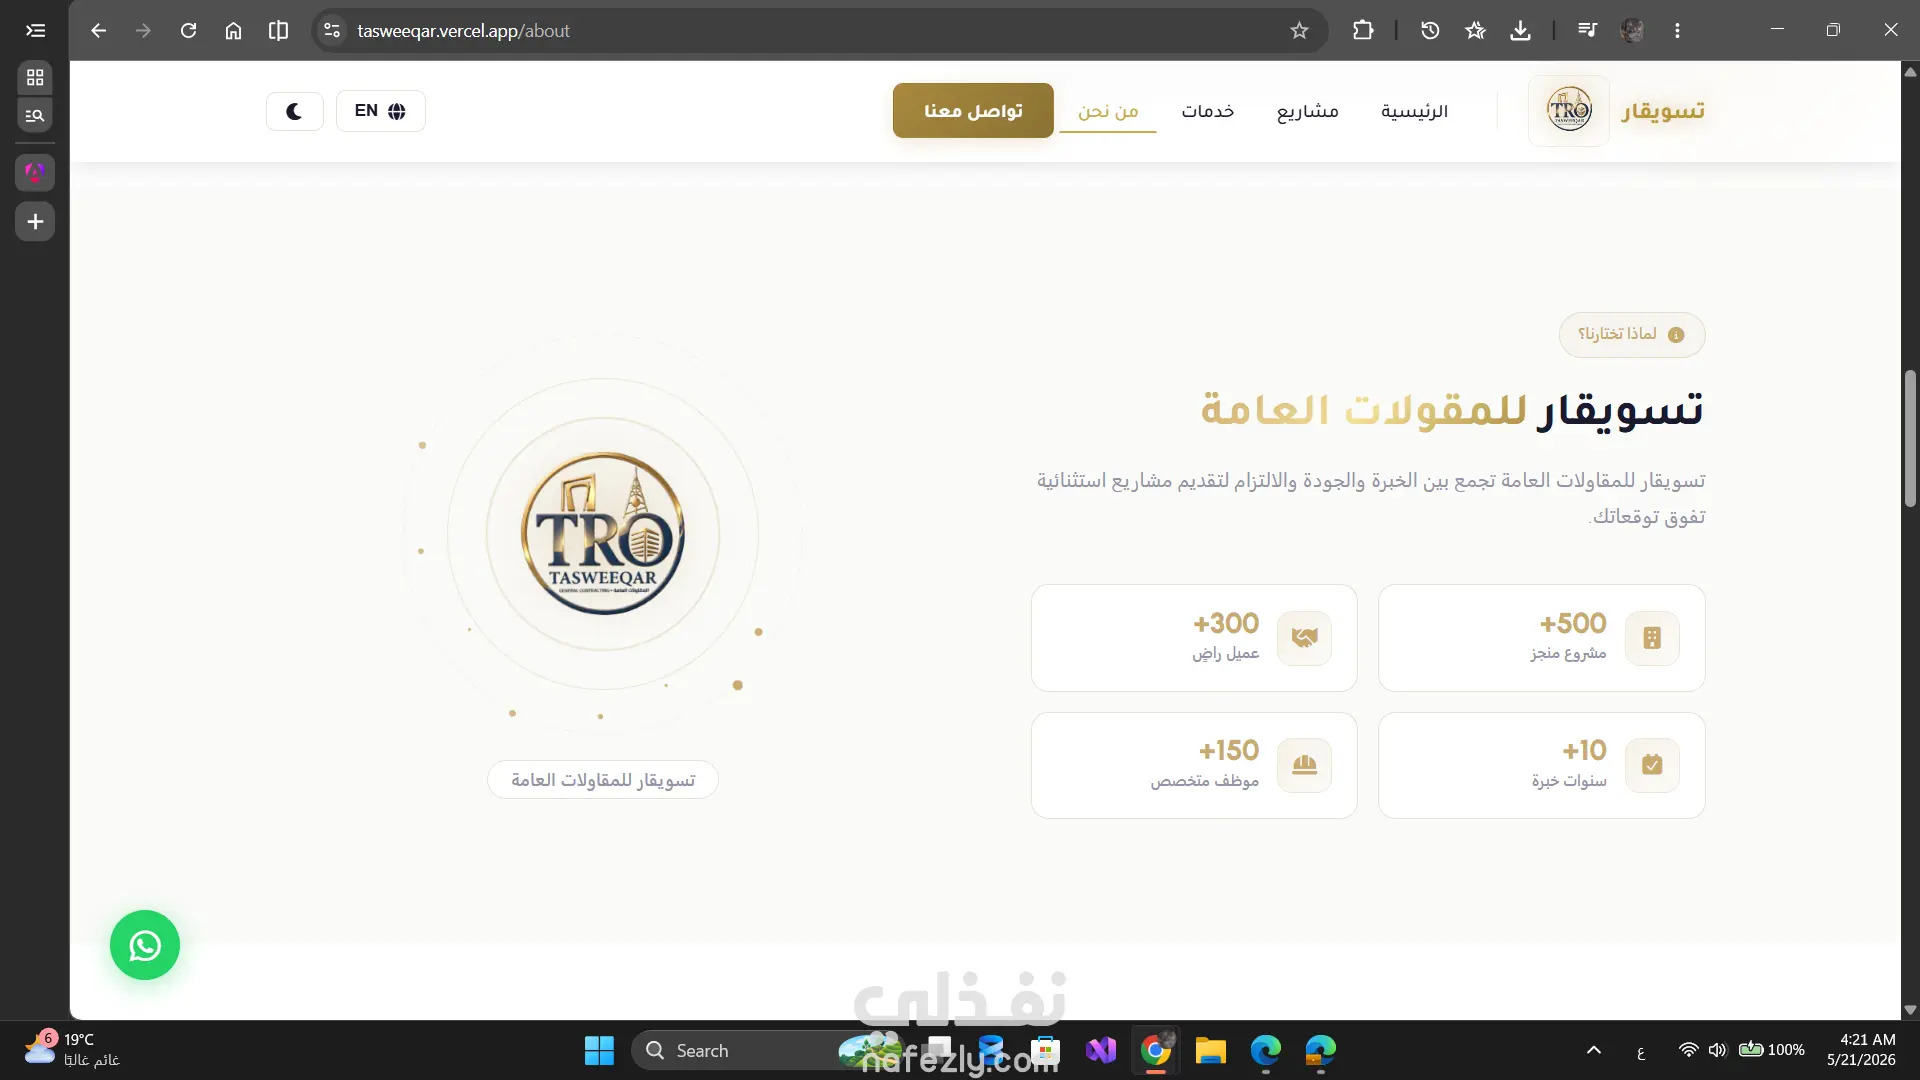Click the page vertical scrollbar thumb

1910,438
